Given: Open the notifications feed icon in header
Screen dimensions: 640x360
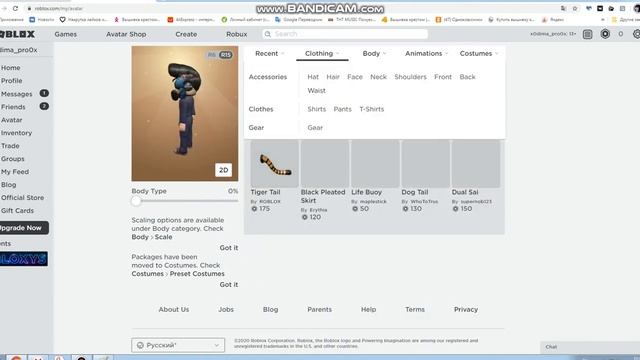Looking at the screenshot, I should click(x=587, y=34).
